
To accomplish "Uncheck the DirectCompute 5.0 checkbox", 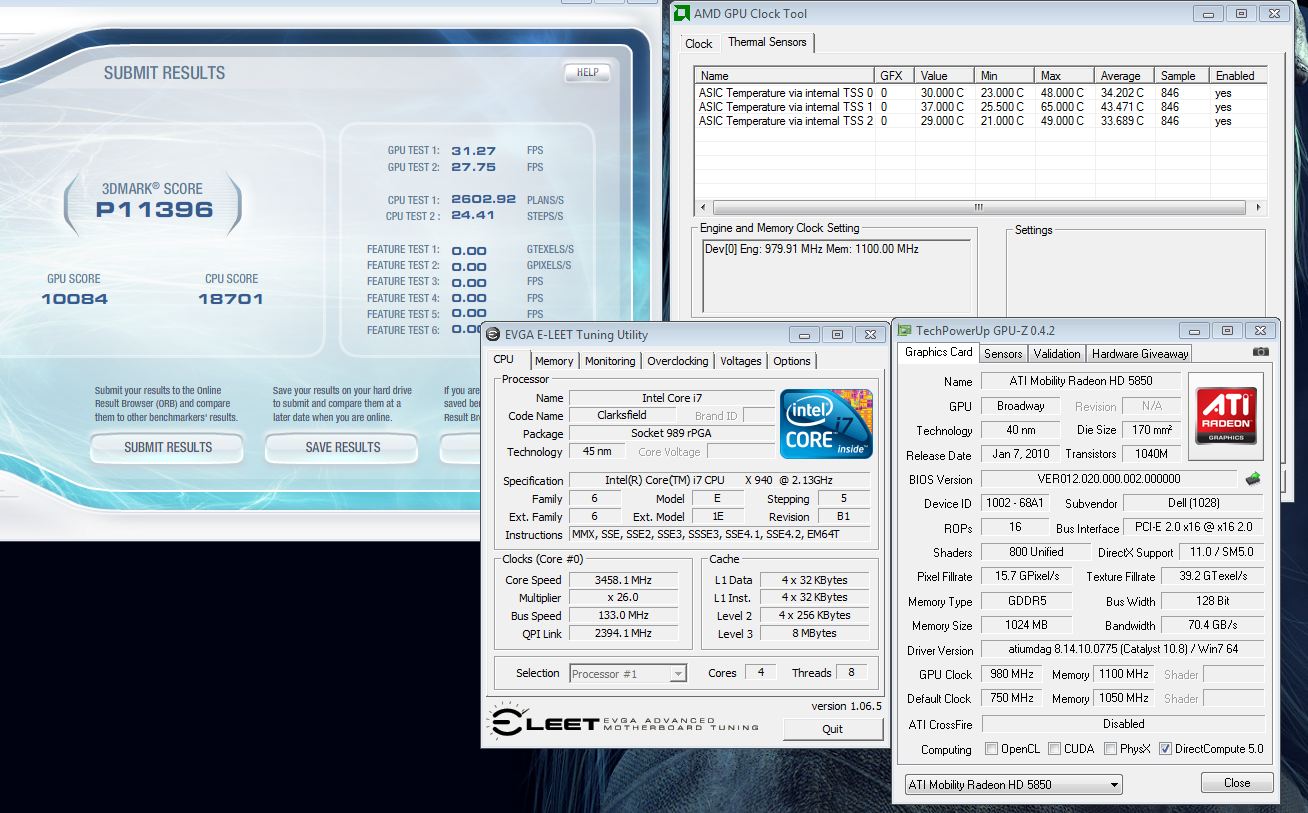I will point(1165,748).
